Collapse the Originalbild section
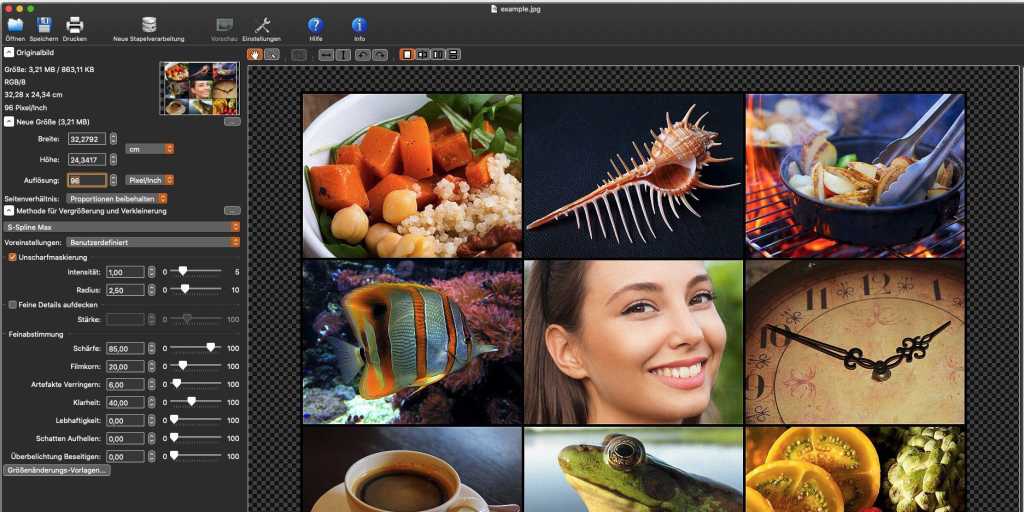1024x512 pixels. tap(9, 52)
